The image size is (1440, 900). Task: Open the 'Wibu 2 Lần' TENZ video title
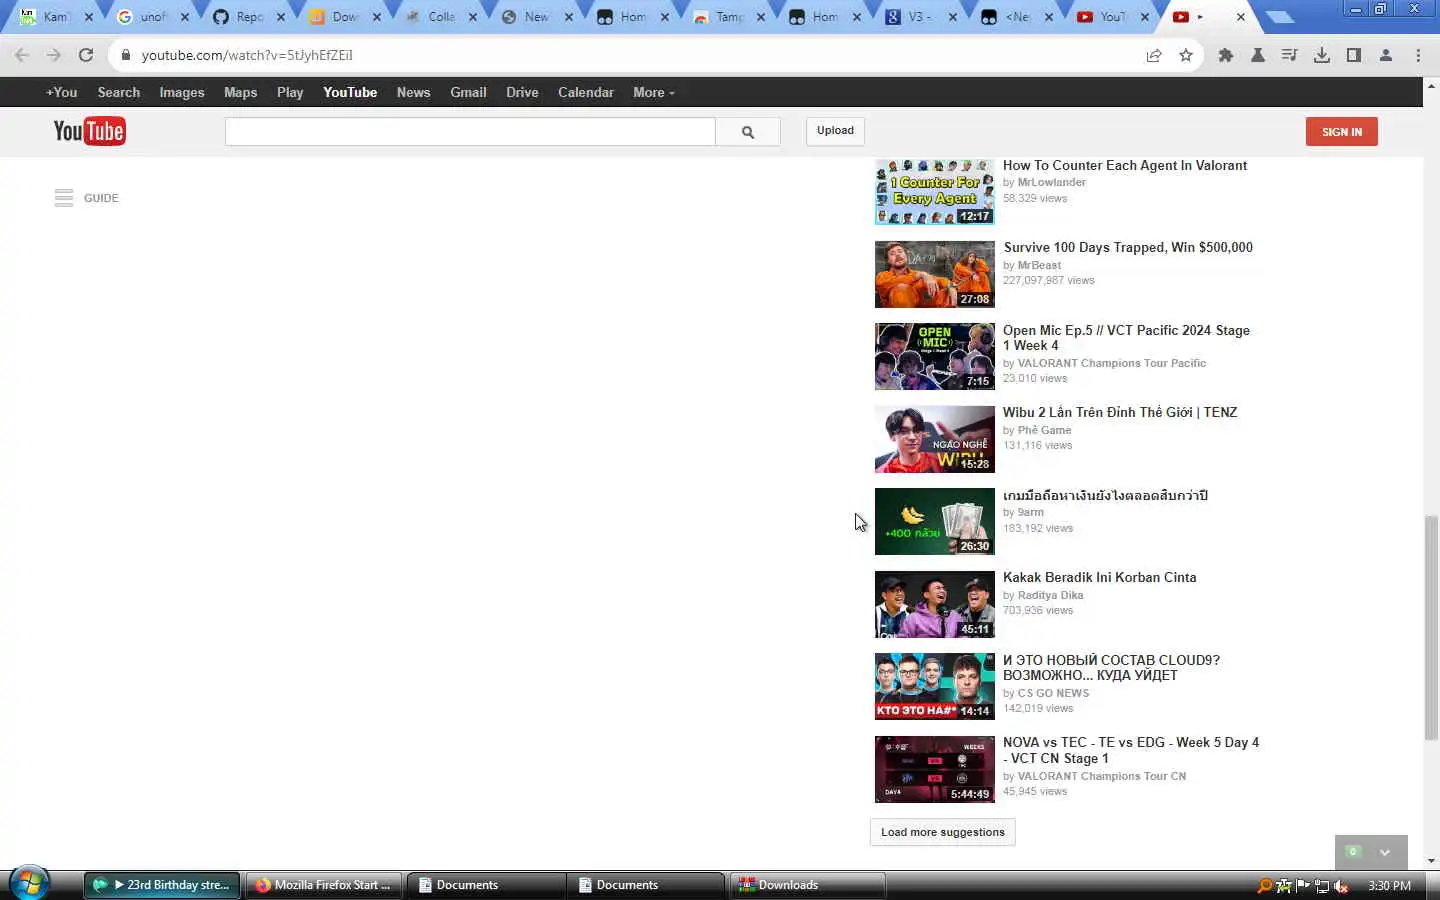(x=1120, y=413)
